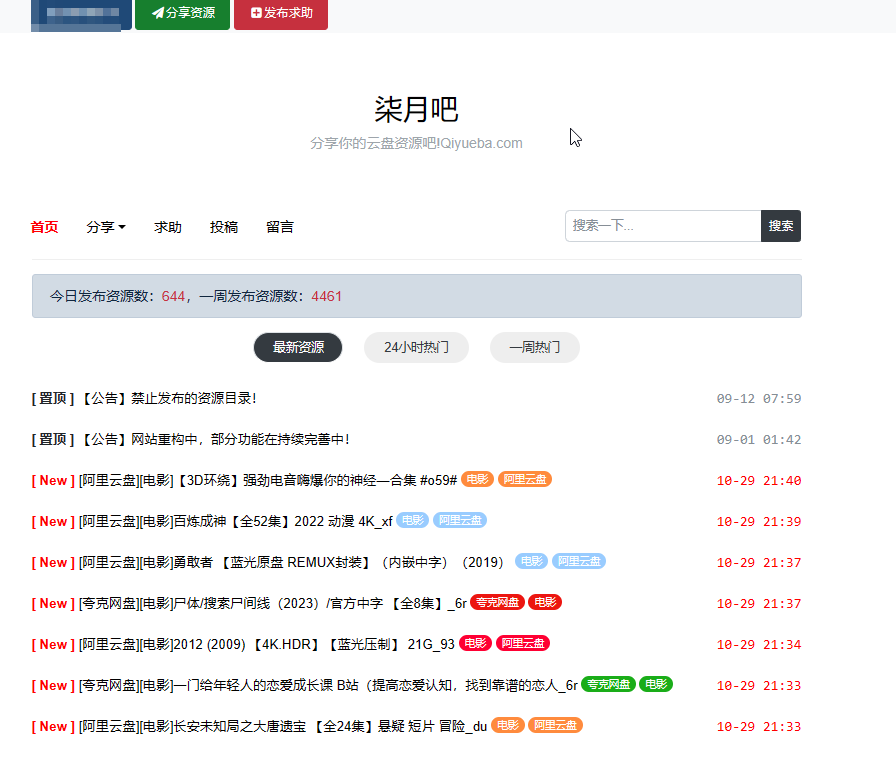The width and height of the screenshot is (896, 757).
Task: Expand the 分享 dropdown menu
Action: (106, 227)
